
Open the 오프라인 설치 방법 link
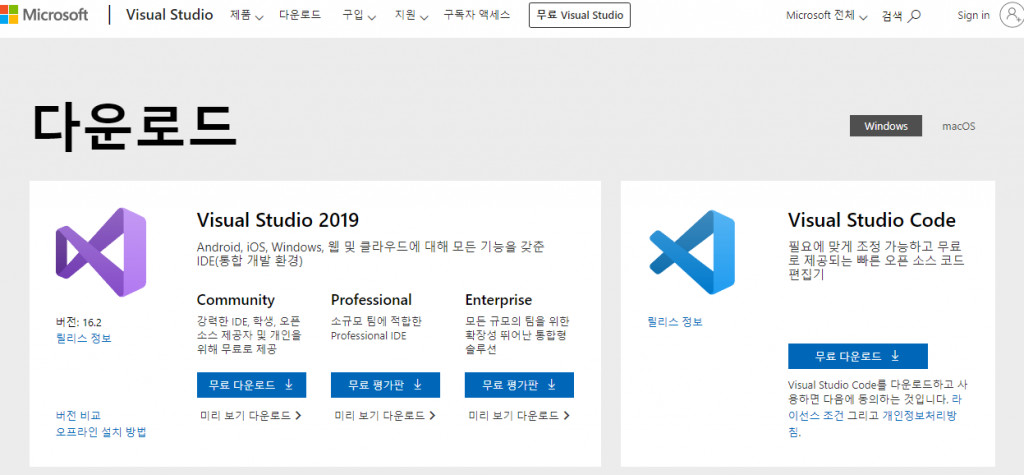pyautogui.click(x=101, y=432)
